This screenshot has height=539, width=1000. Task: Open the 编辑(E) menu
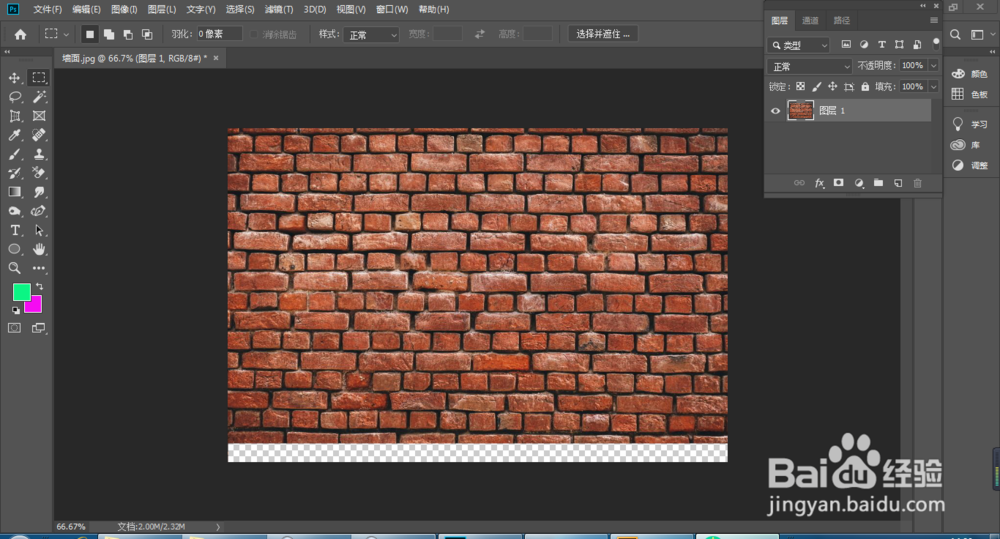[x=86, y=10]
